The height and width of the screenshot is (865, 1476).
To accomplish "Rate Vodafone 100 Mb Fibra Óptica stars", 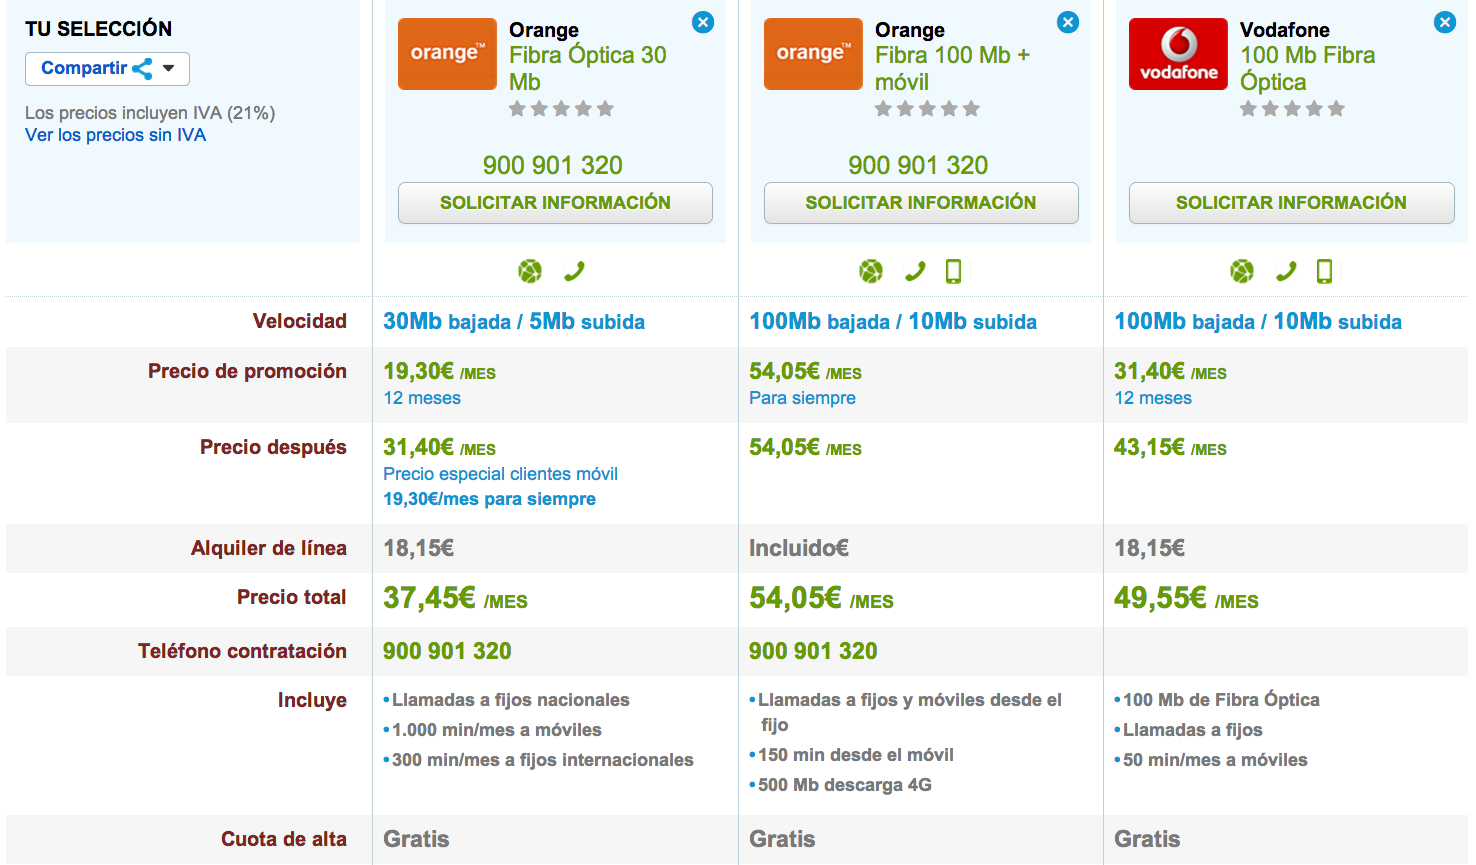I will click(1292, 109).
